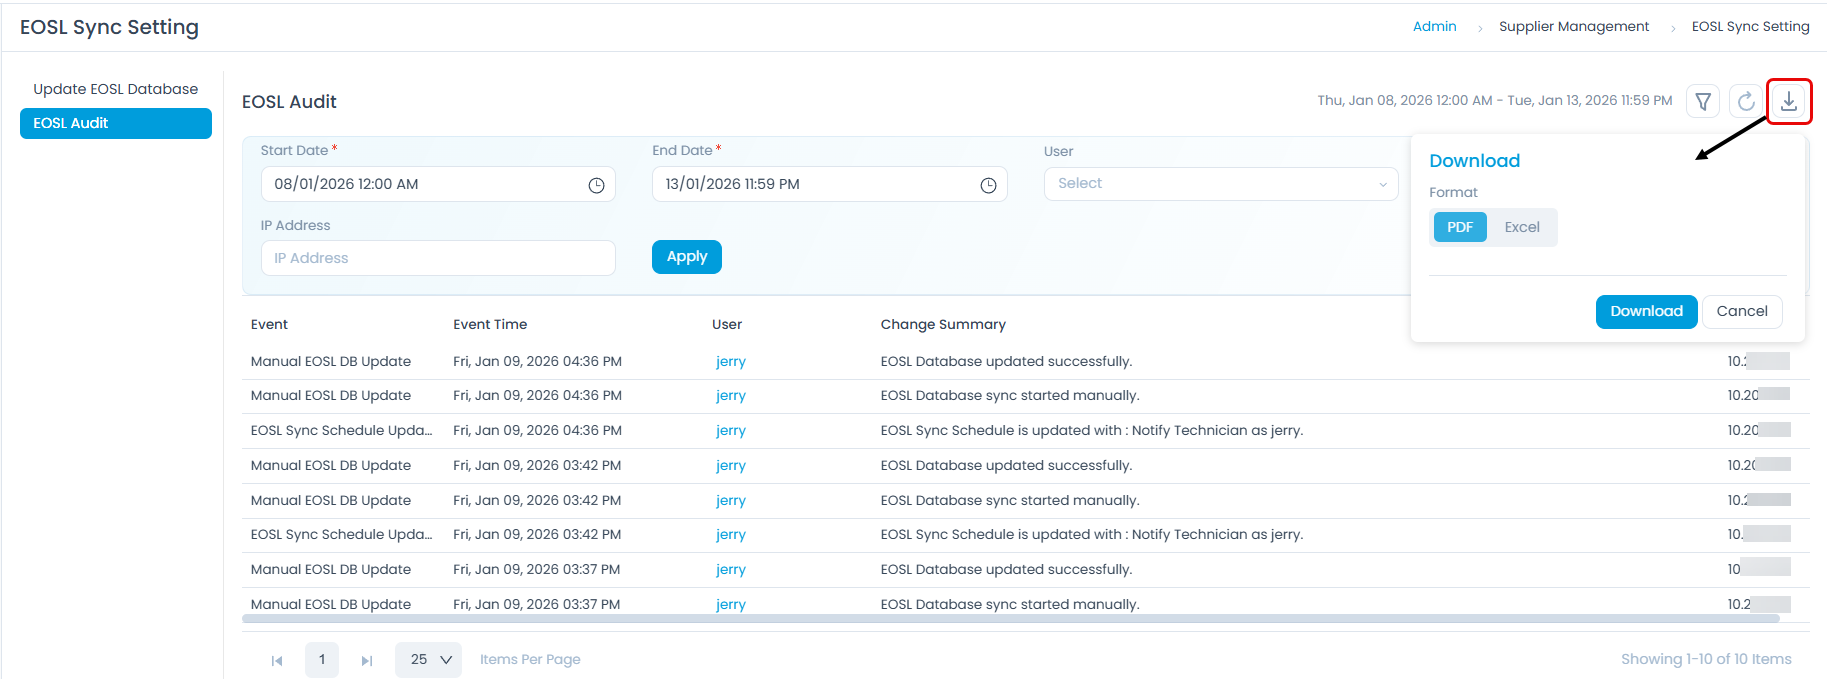Open the 25 items per page dropdown
This screenshot has width=1827, height=679.
tap(428, 660)
